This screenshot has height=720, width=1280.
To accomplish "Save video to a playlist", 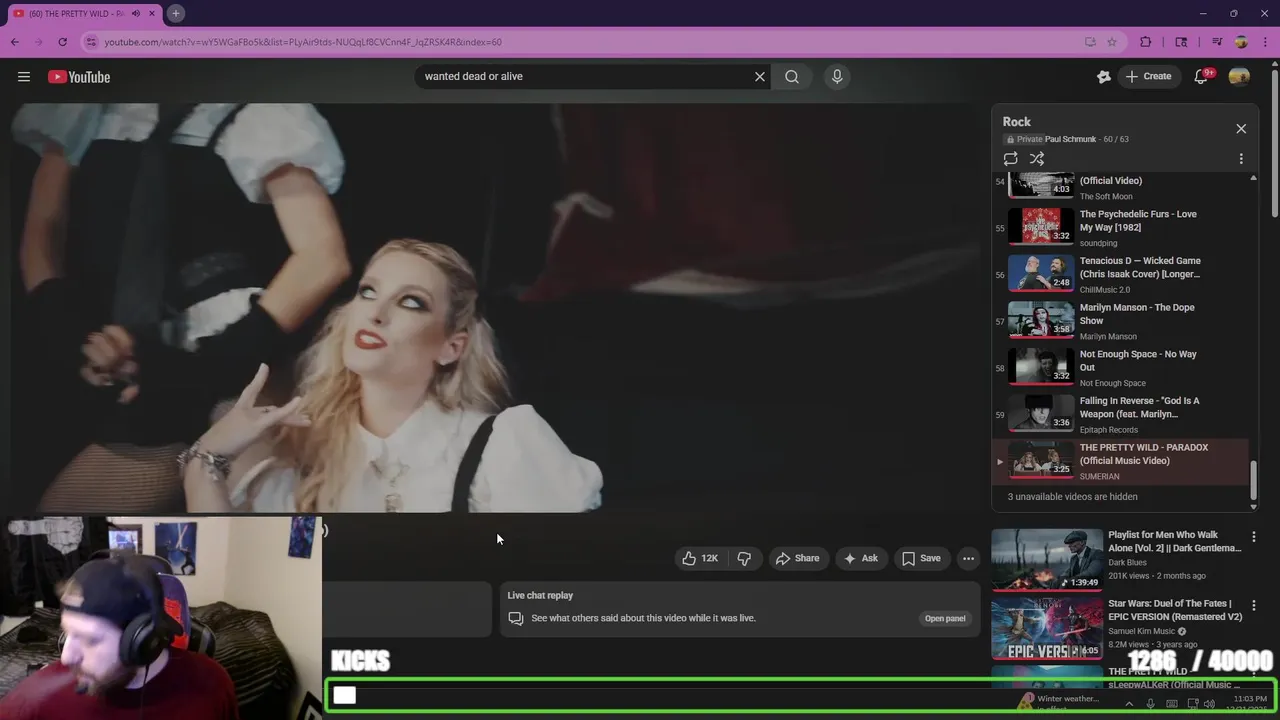I will click(921, 558).
